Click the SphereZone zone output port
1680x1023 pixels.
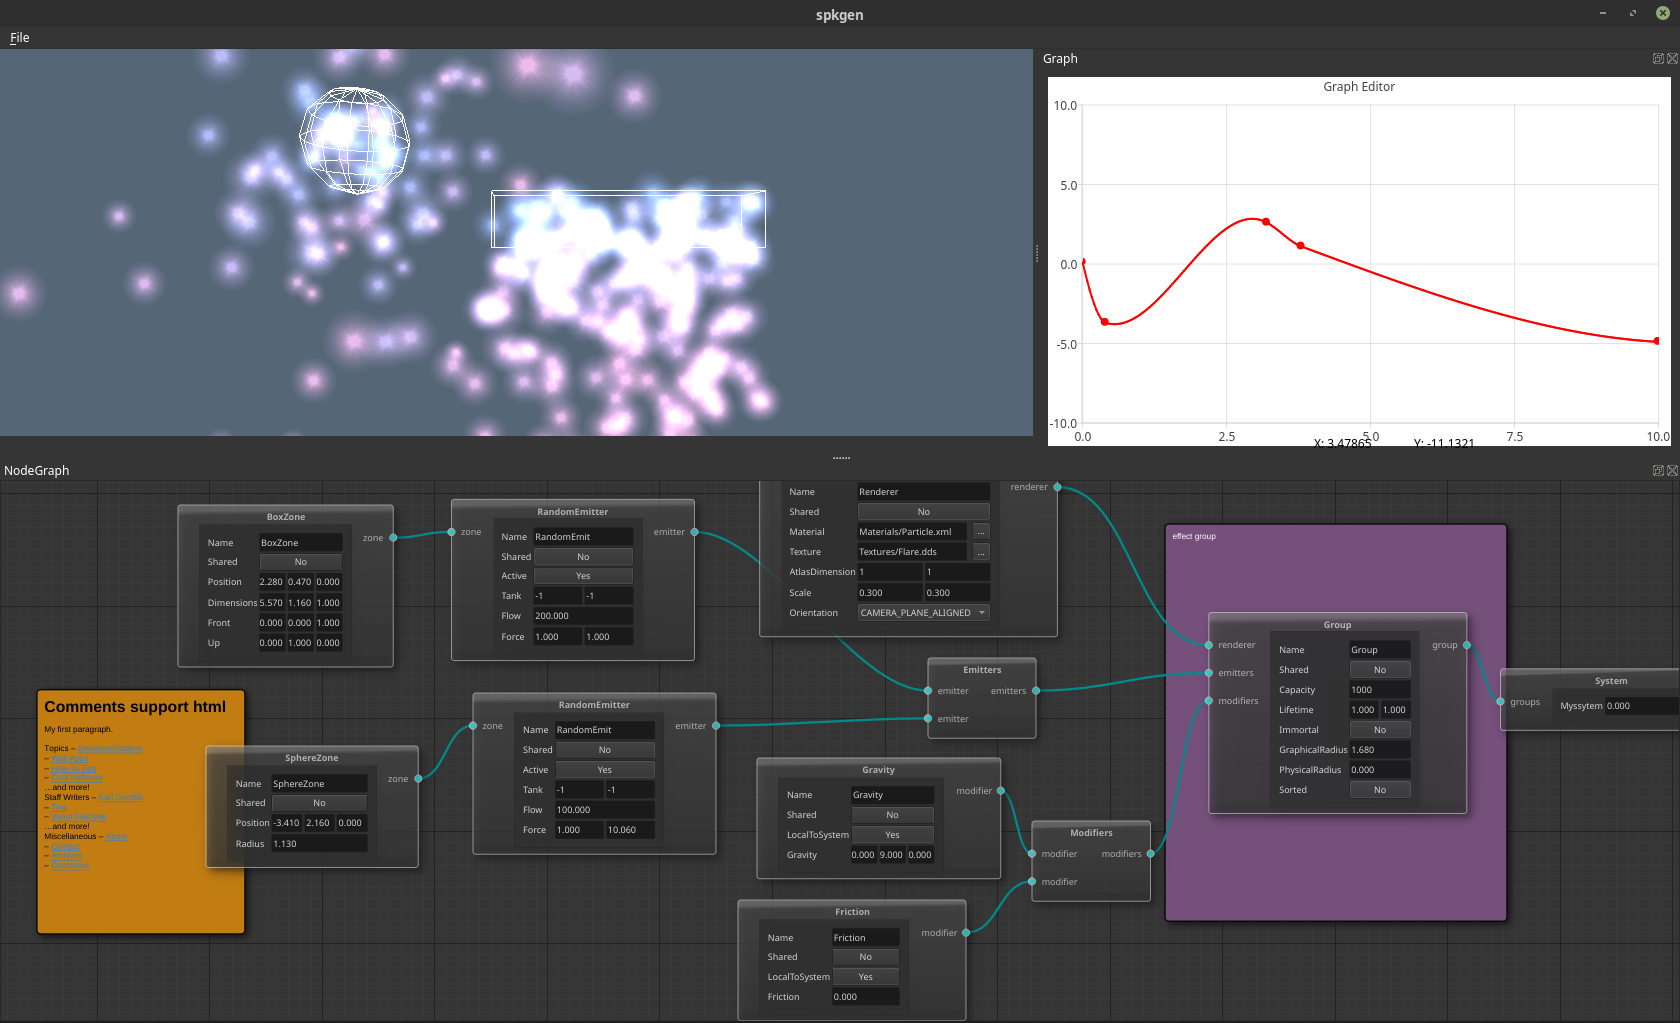418,779
